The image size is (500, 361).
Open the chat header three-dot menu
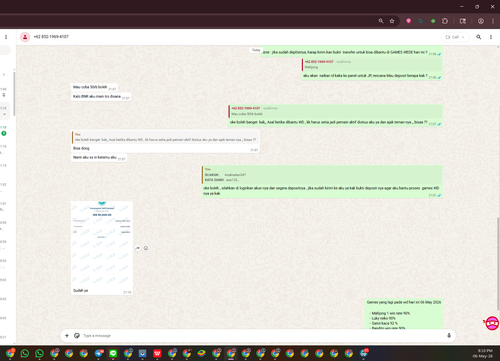(x=491, y=37)
